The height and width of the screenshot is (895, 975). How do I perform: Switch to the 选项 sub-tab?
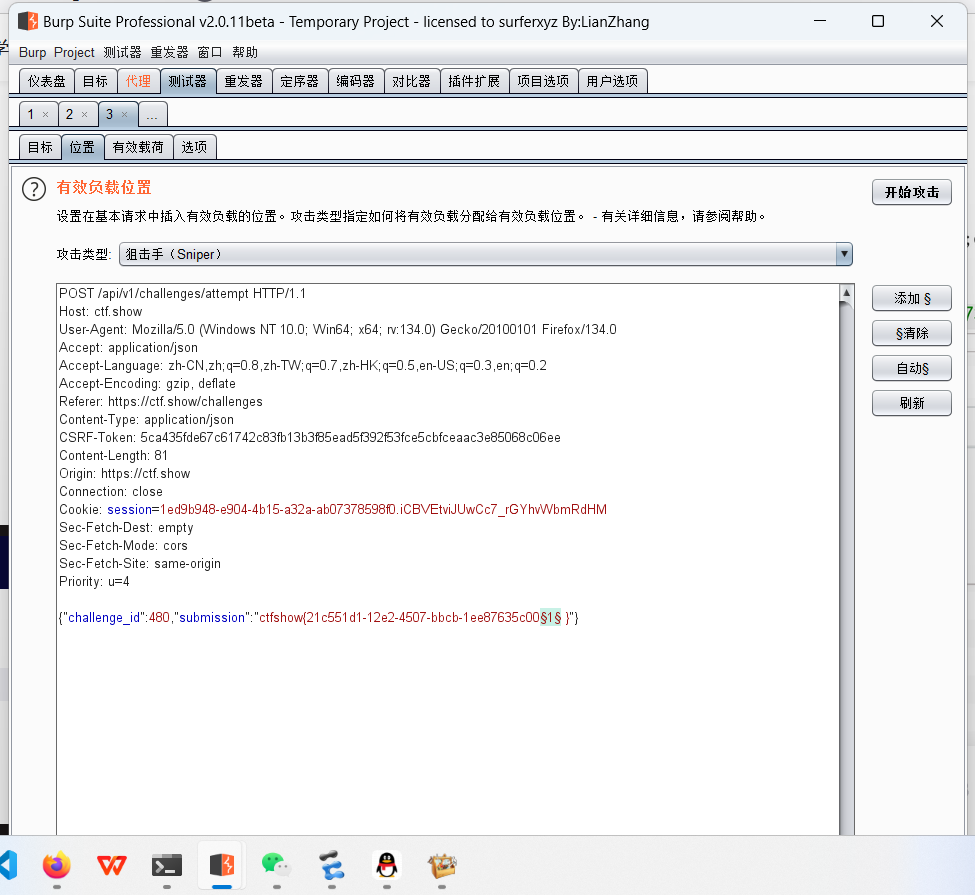pyautogui.click(x=195, y=147)
